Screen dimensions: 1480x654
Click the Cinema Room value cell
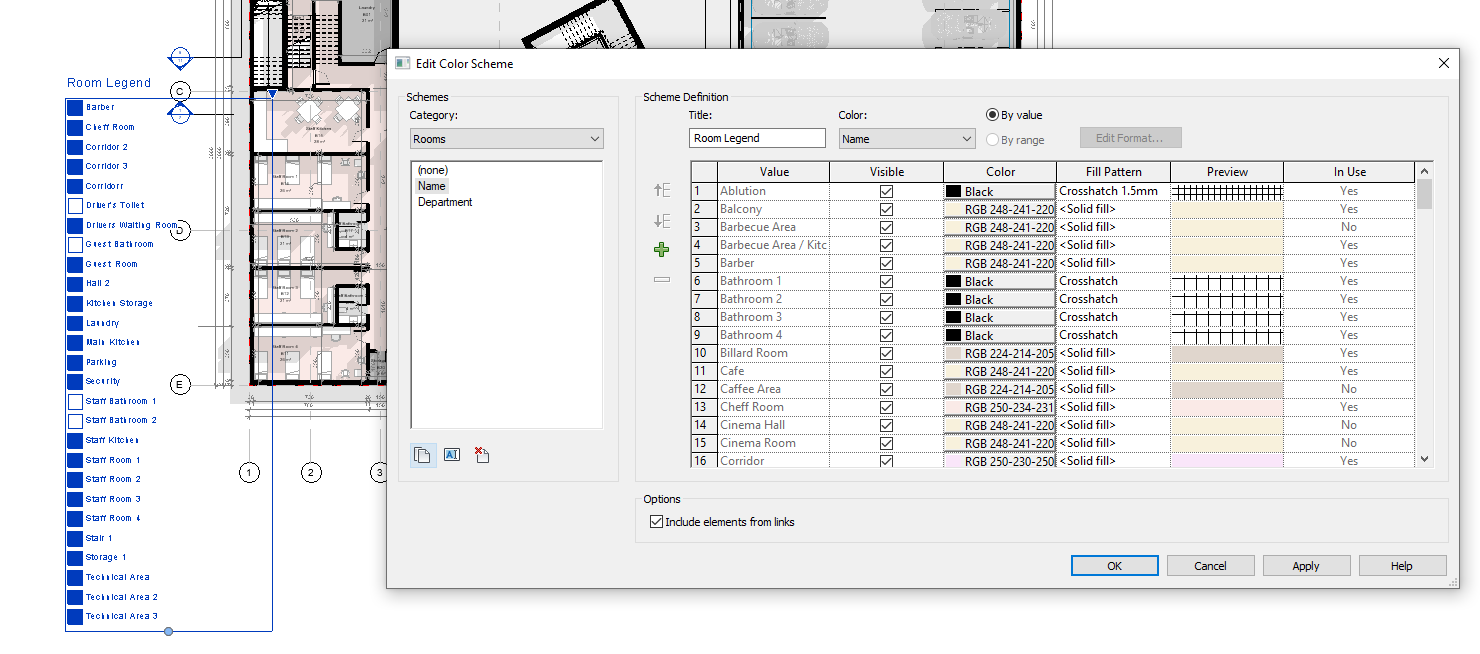pos(774,443)
